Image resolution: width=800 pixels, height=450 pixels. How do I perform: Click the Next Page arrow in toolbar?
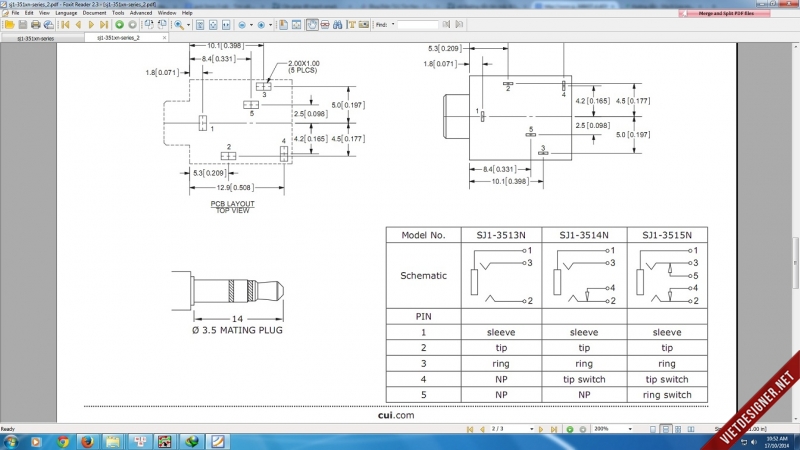(90, 23)
